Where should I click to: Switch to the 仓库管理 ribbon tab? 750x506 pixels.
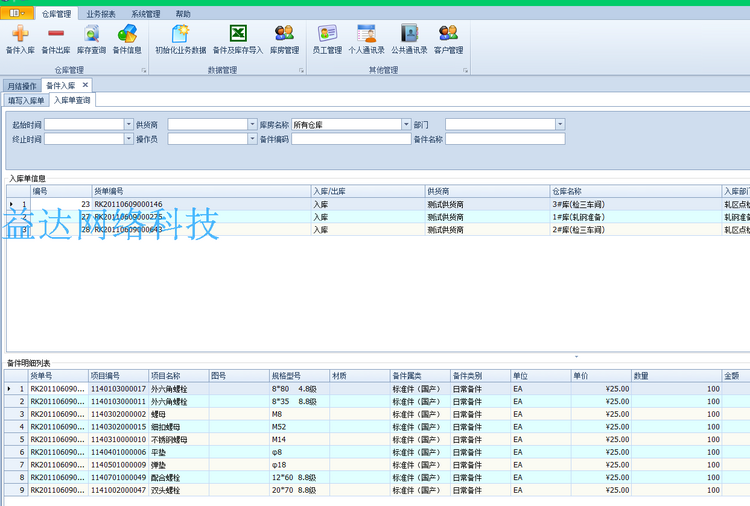(x=56, y=14)
